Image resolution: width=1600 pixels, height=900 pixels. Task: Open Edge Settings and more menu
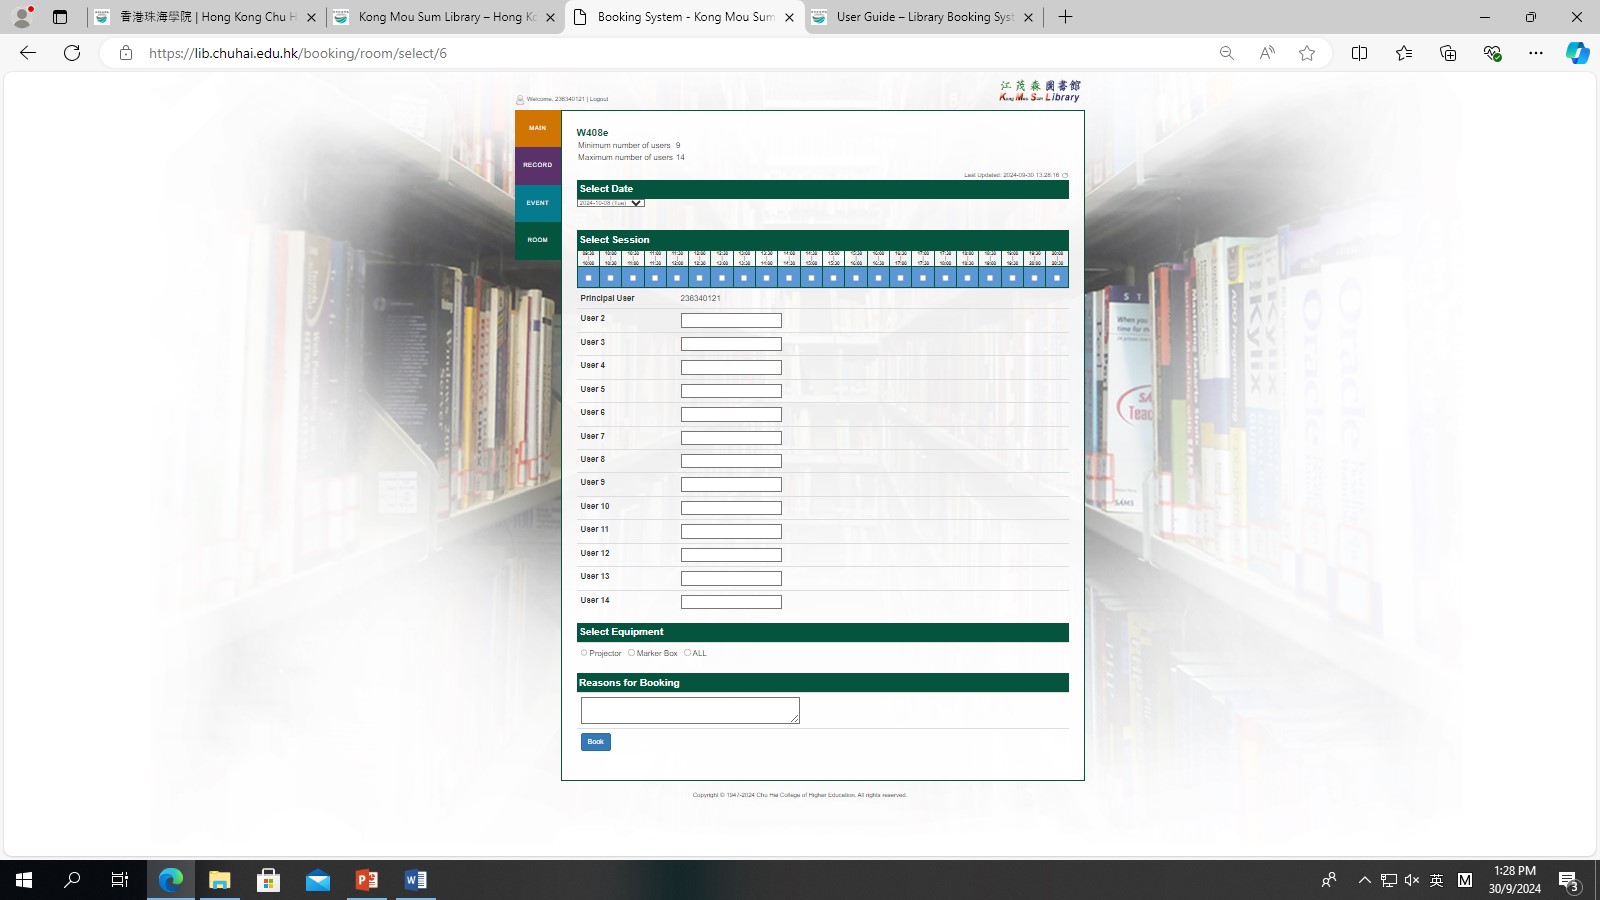pos(1536,53)
